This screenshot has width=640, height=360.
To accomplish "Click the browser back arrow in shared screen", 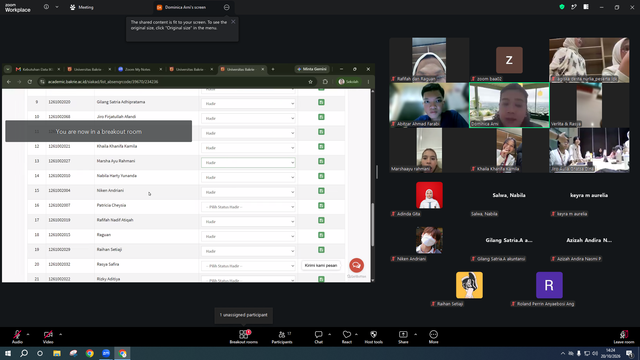I will (9, 82).
